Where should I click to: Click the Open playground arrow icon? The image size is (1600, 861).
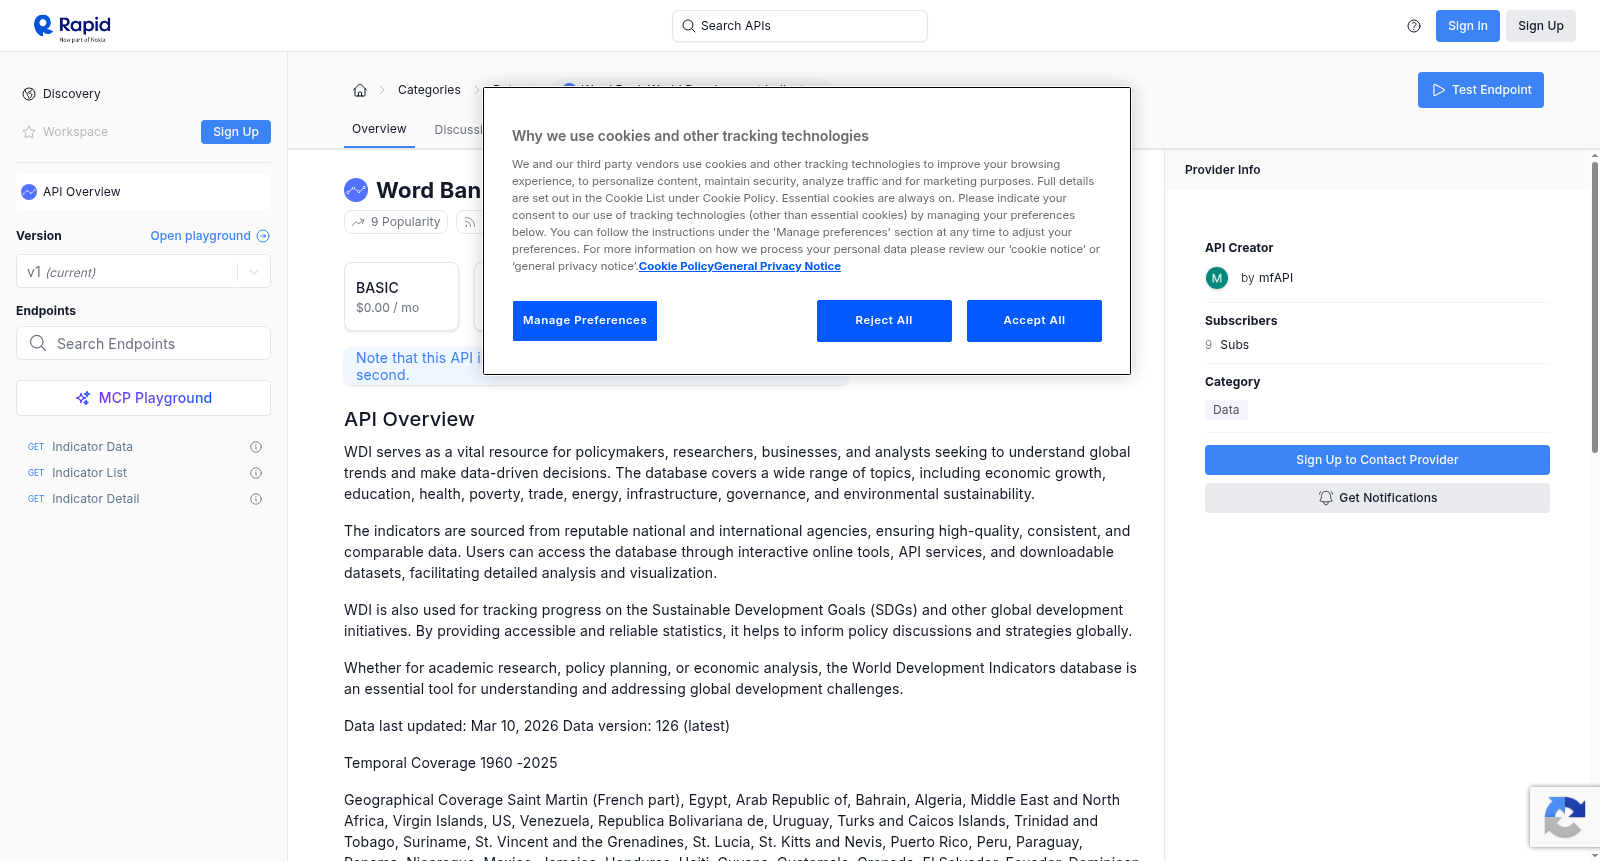point(263,236)
